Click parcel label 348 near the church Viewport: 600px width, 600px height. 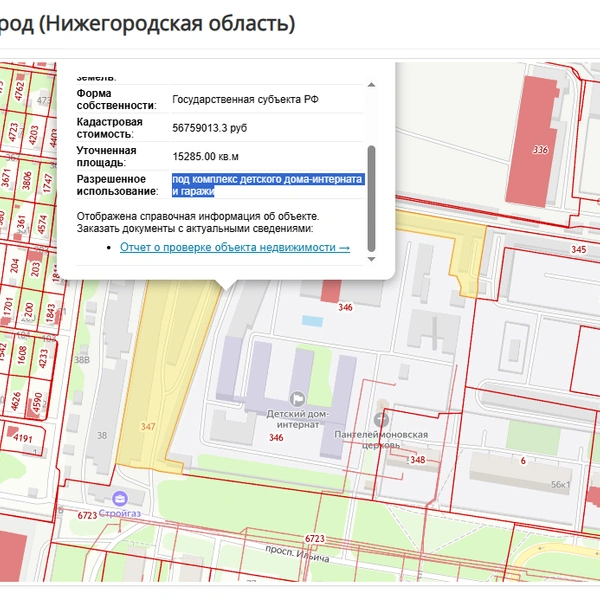pyautogui.click(x=417, y=460)
